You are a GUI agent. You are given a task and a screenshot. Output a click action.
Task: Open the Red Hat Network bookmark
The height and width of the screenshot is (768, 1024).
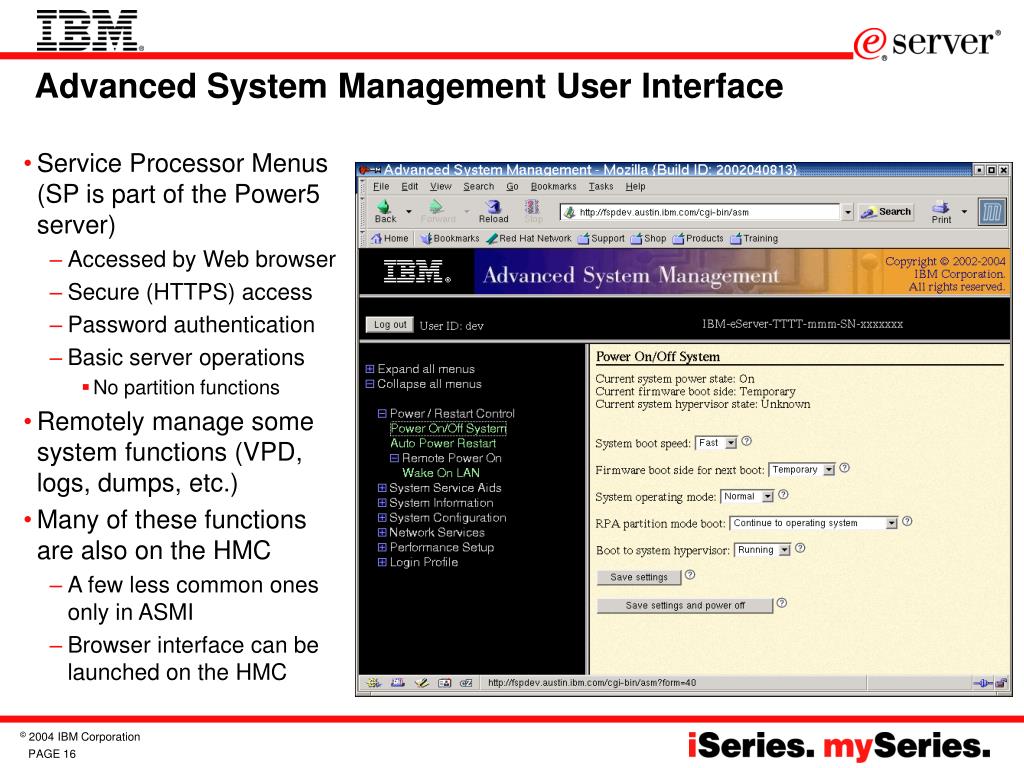point(529,238)
